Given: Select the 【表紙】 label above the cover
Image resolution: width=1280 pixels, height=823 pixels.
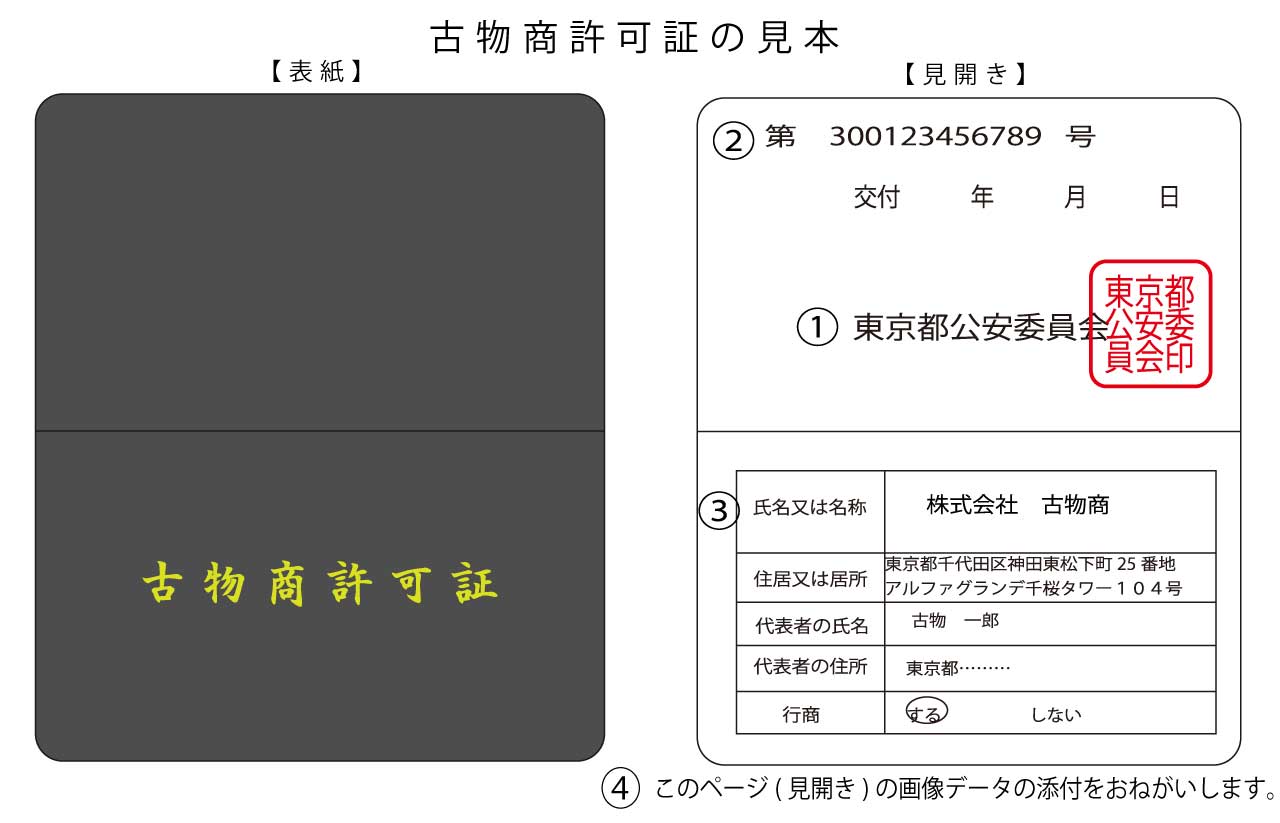Looking at the screenshot, I should (316, 73).
